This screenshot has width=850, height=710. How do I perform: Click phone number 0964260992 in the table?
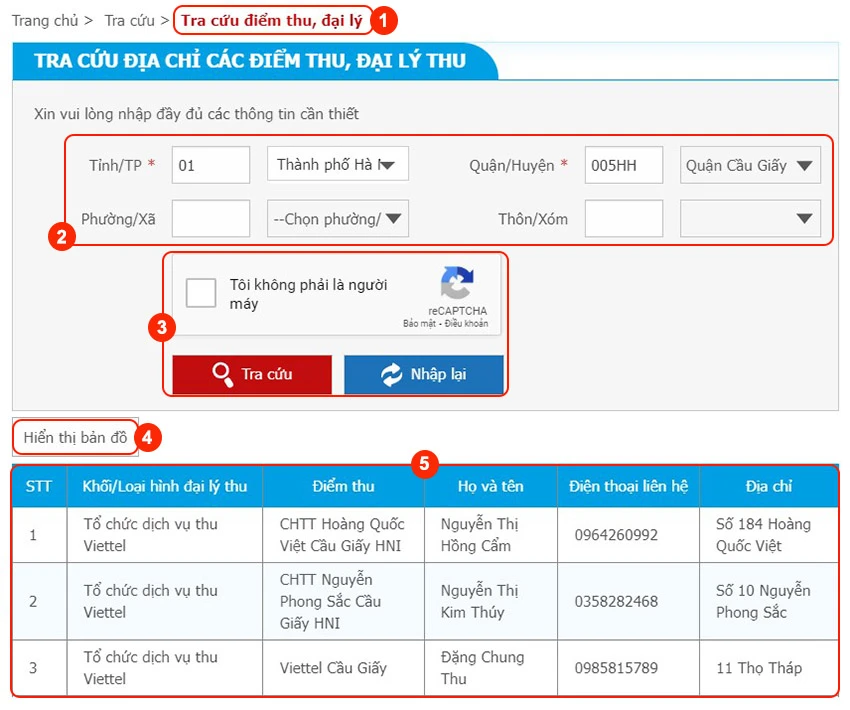(616, 535)
